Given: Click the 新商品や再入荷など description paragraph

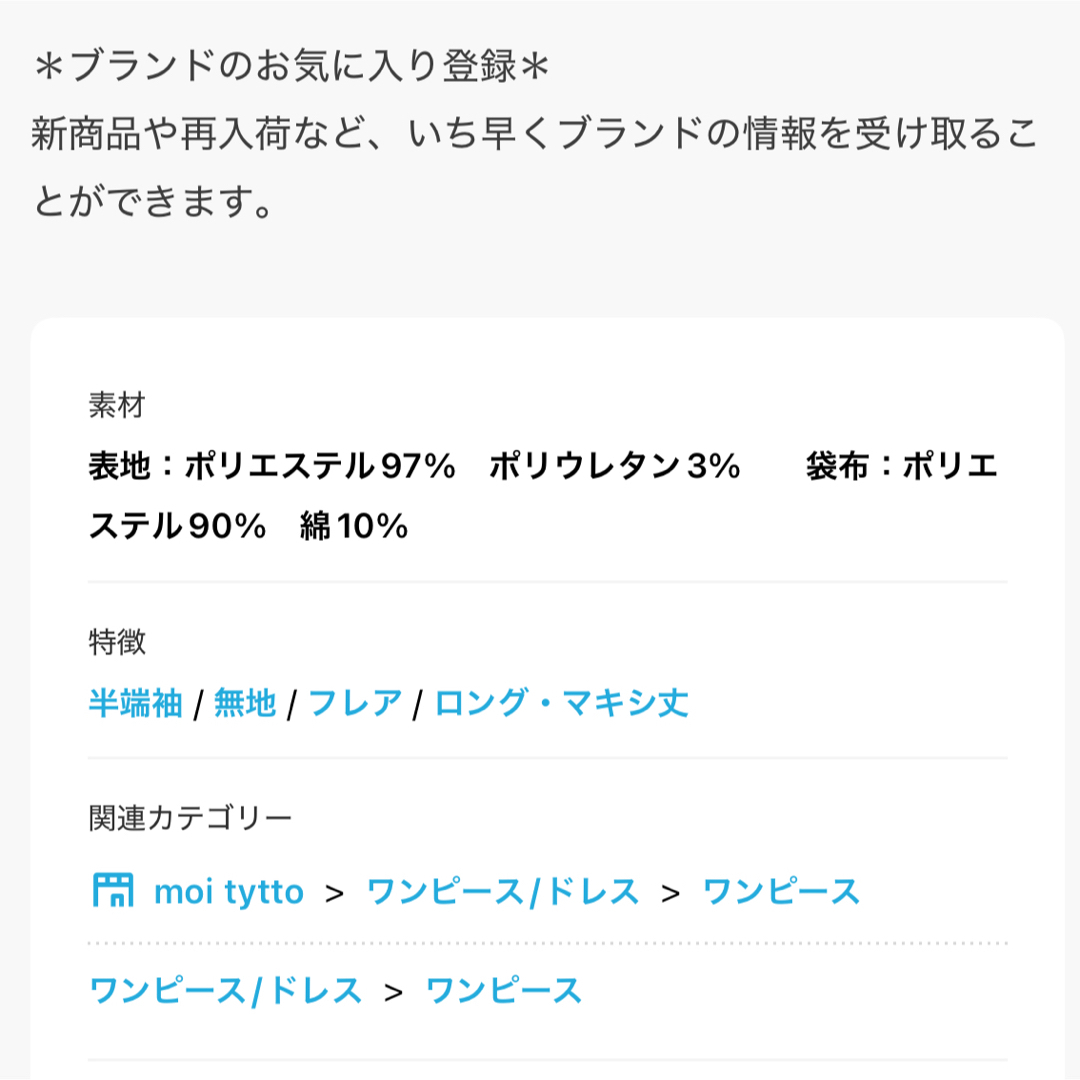Looking at the screenshot, I should tap(534, 167).
